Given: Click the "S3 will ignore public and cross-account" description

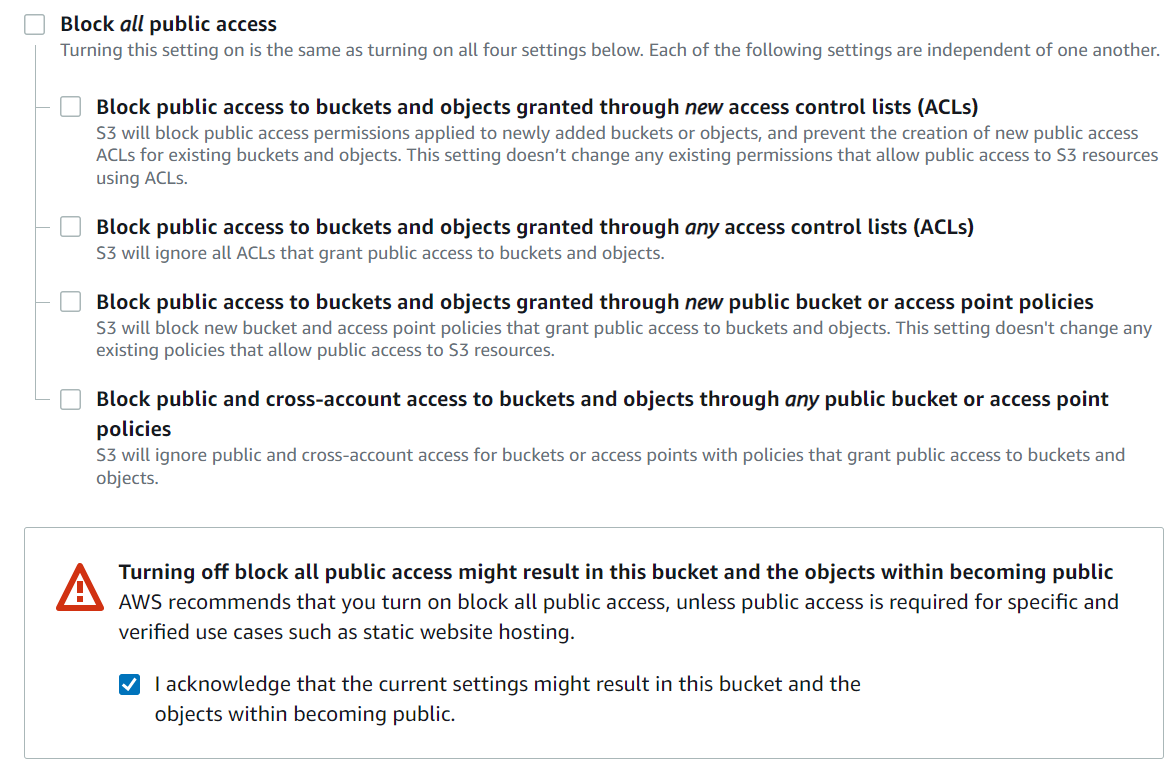Looking at the screenshot, I should (610, 456).
